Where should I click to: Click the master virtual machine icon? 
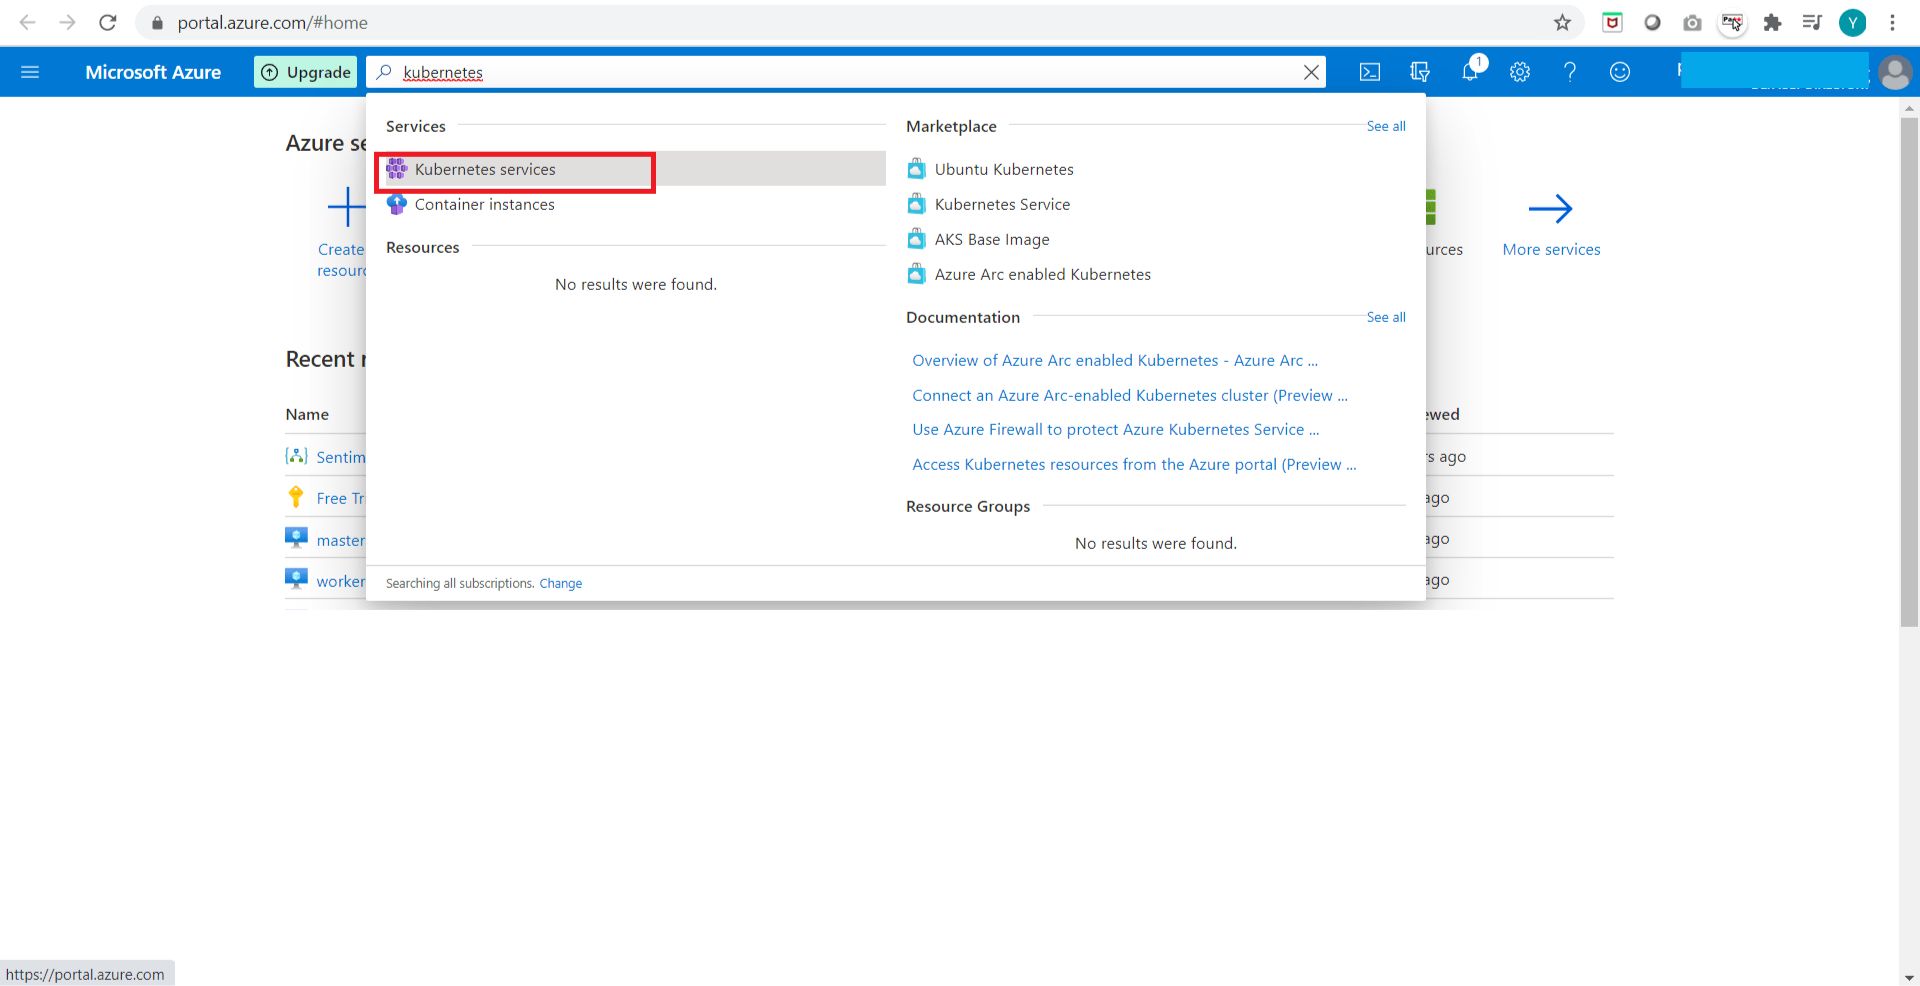(x=296, y=538)
